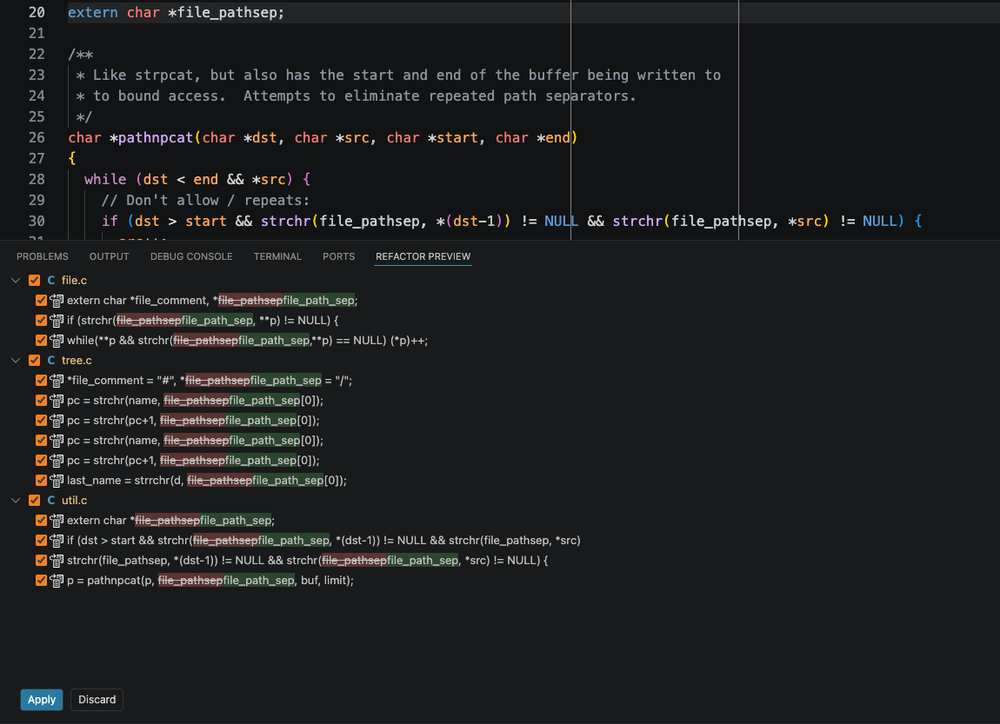The image size is (1000, 724).
Task: Click edit icon on 'while(**p && strchr' row
Action: [57, 341]
